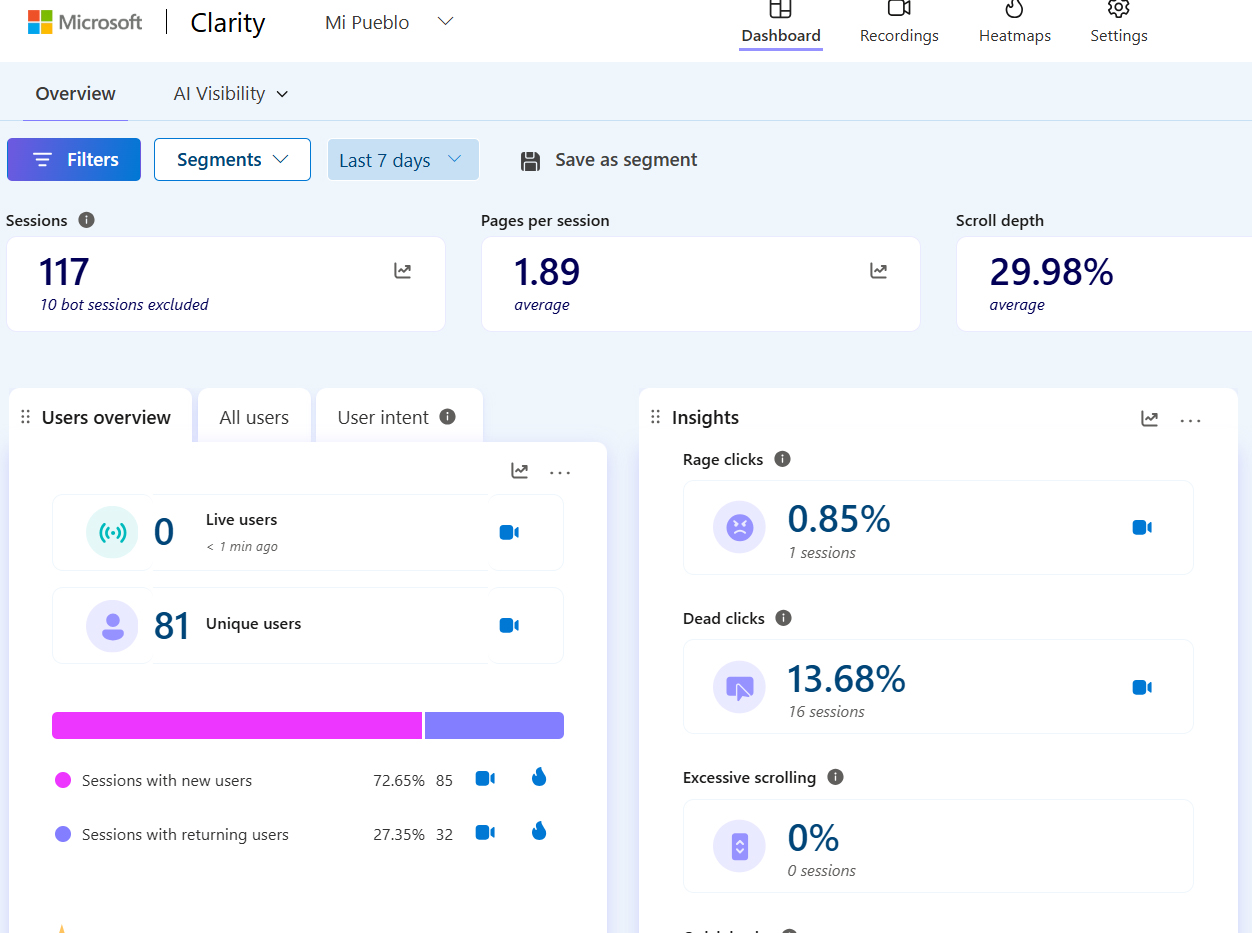Screen dimensions: 1252x933
Task: Switch to the All users tab
Action: click(254, 418)
